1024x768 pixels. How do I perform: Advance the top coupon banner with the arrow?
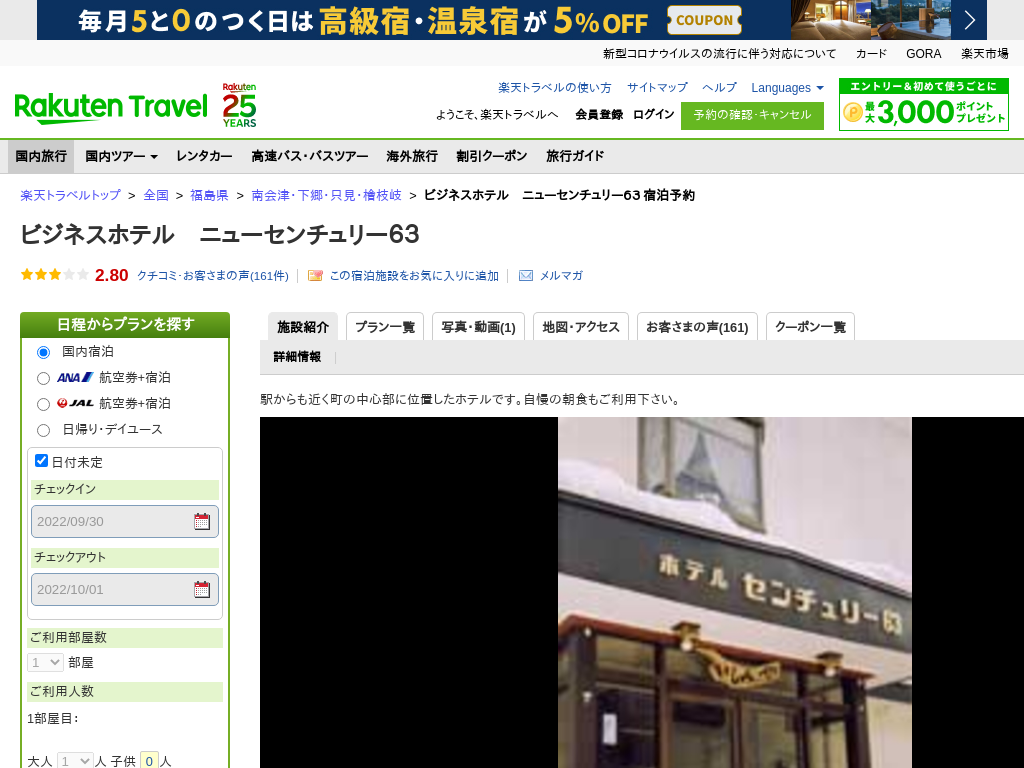tap(969, 20)
